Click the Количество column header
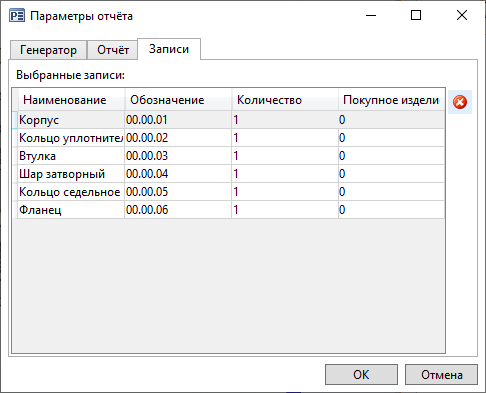Viewport: 486px width, 393px height. click(285, 100)
